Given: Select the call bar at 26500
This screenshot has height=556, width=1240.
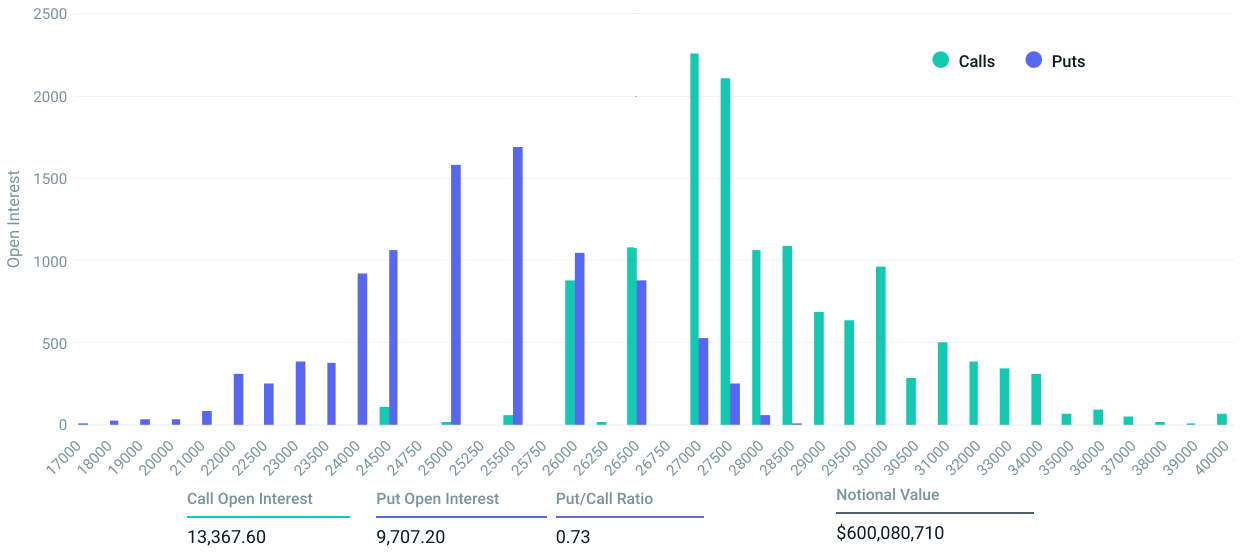Looking at the screenshot, I should click(x=632, y=336).
